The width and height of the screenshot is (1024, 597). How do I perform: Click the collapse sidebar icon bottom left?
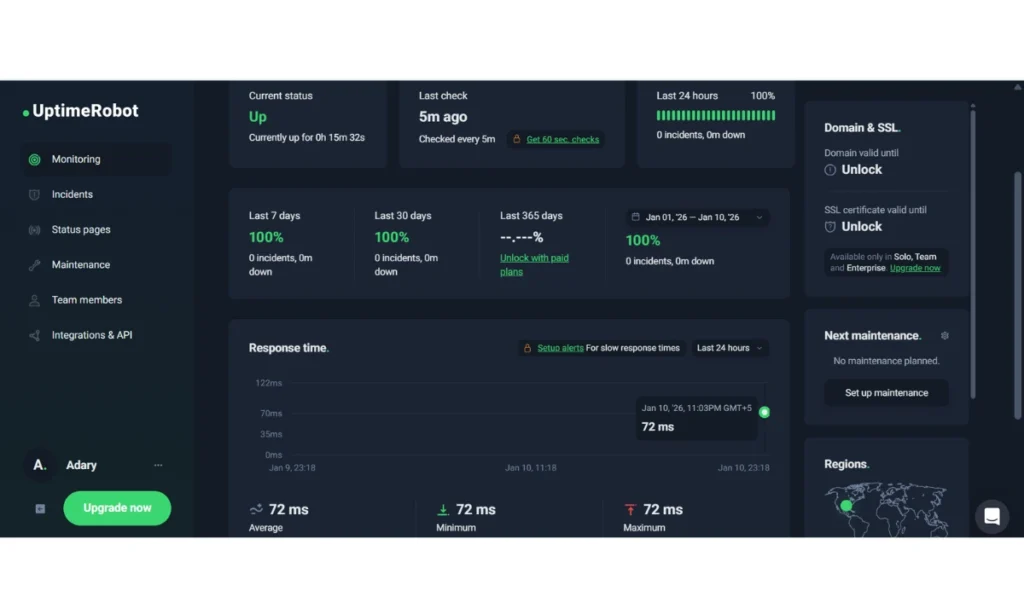(39, 508)
